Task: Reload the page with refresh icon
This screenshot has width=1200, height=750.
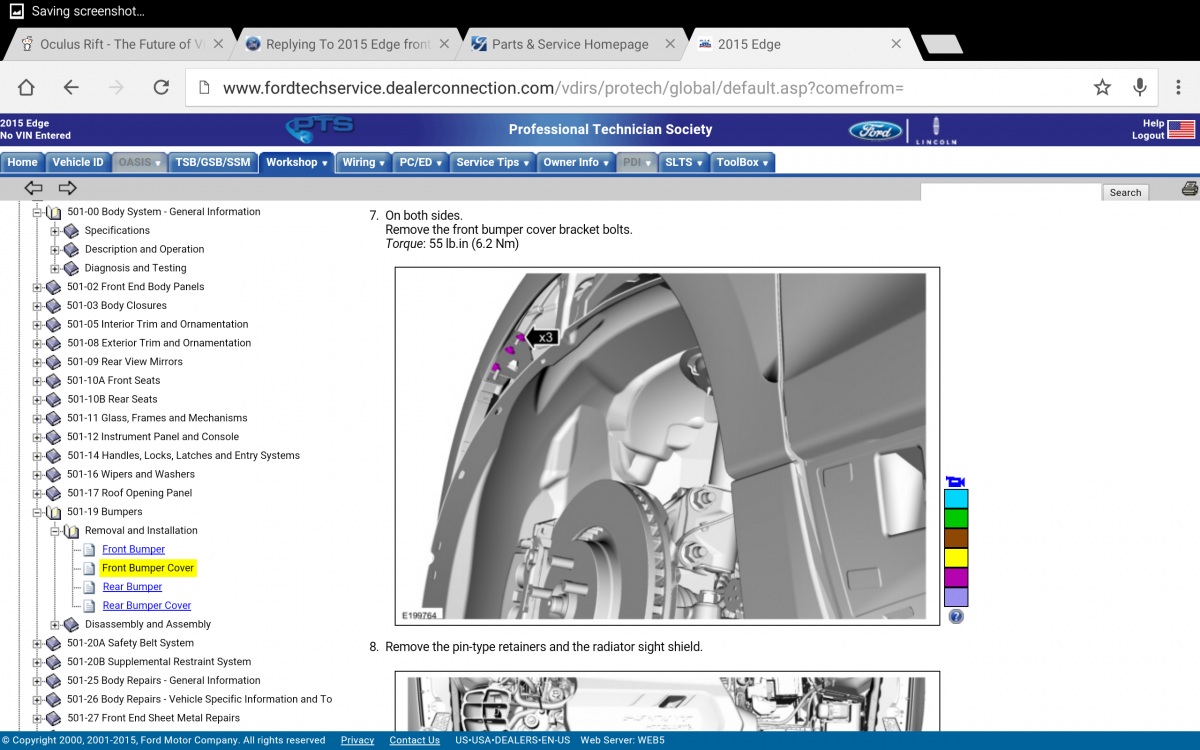Action: click(160, 88)
